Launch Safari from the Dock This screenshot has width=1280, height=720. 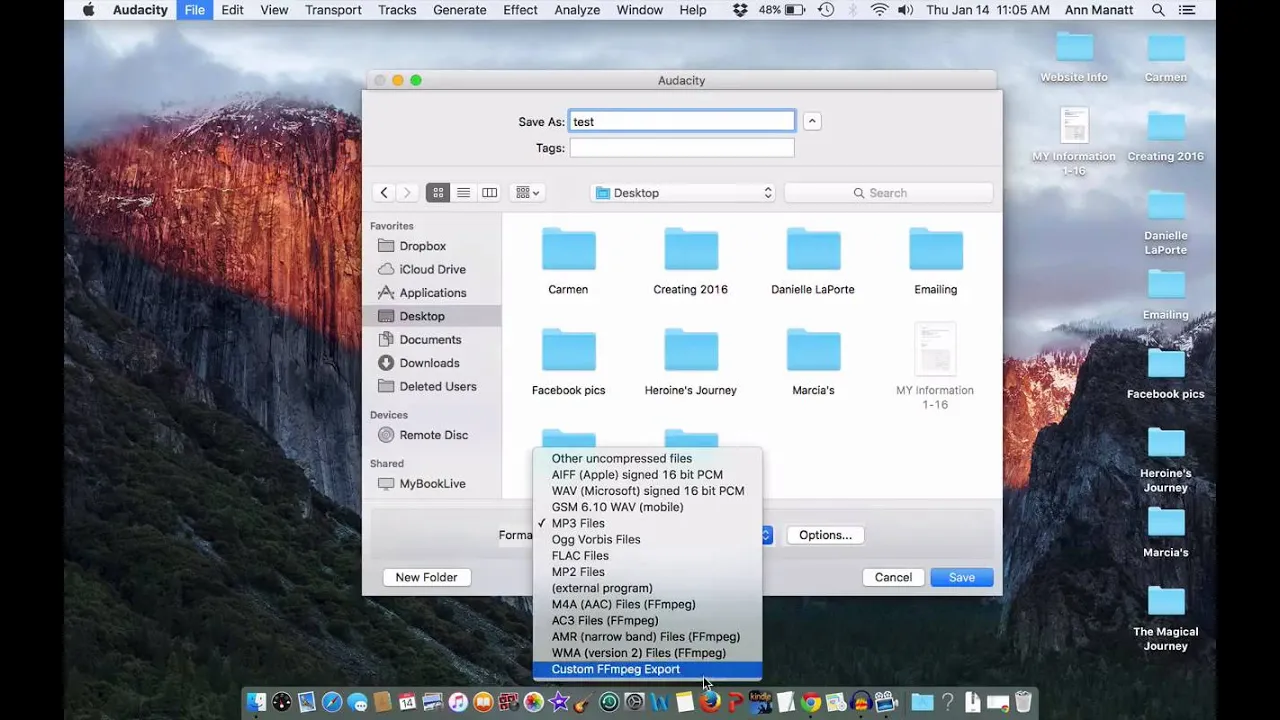click(332, 703)
